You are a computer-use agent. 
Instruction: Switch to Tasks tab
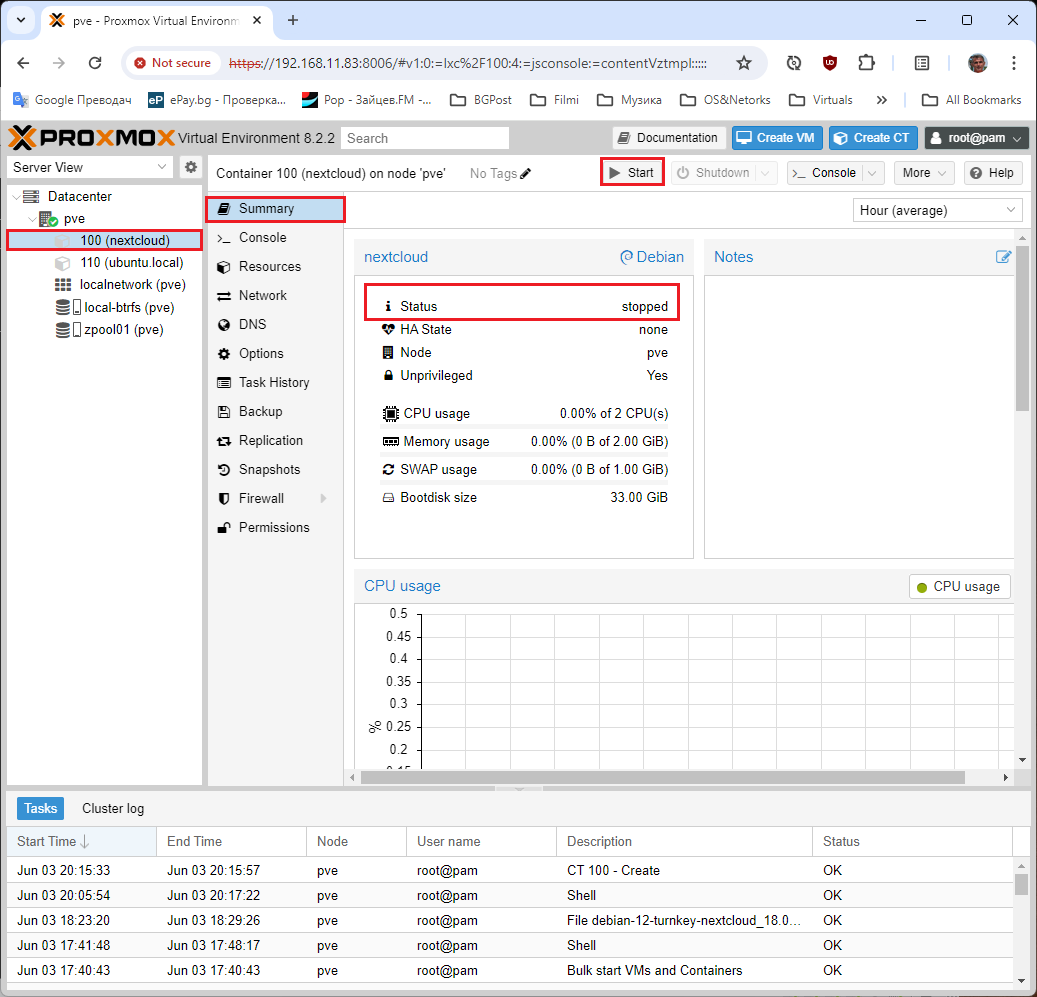[x=40, y=809]
